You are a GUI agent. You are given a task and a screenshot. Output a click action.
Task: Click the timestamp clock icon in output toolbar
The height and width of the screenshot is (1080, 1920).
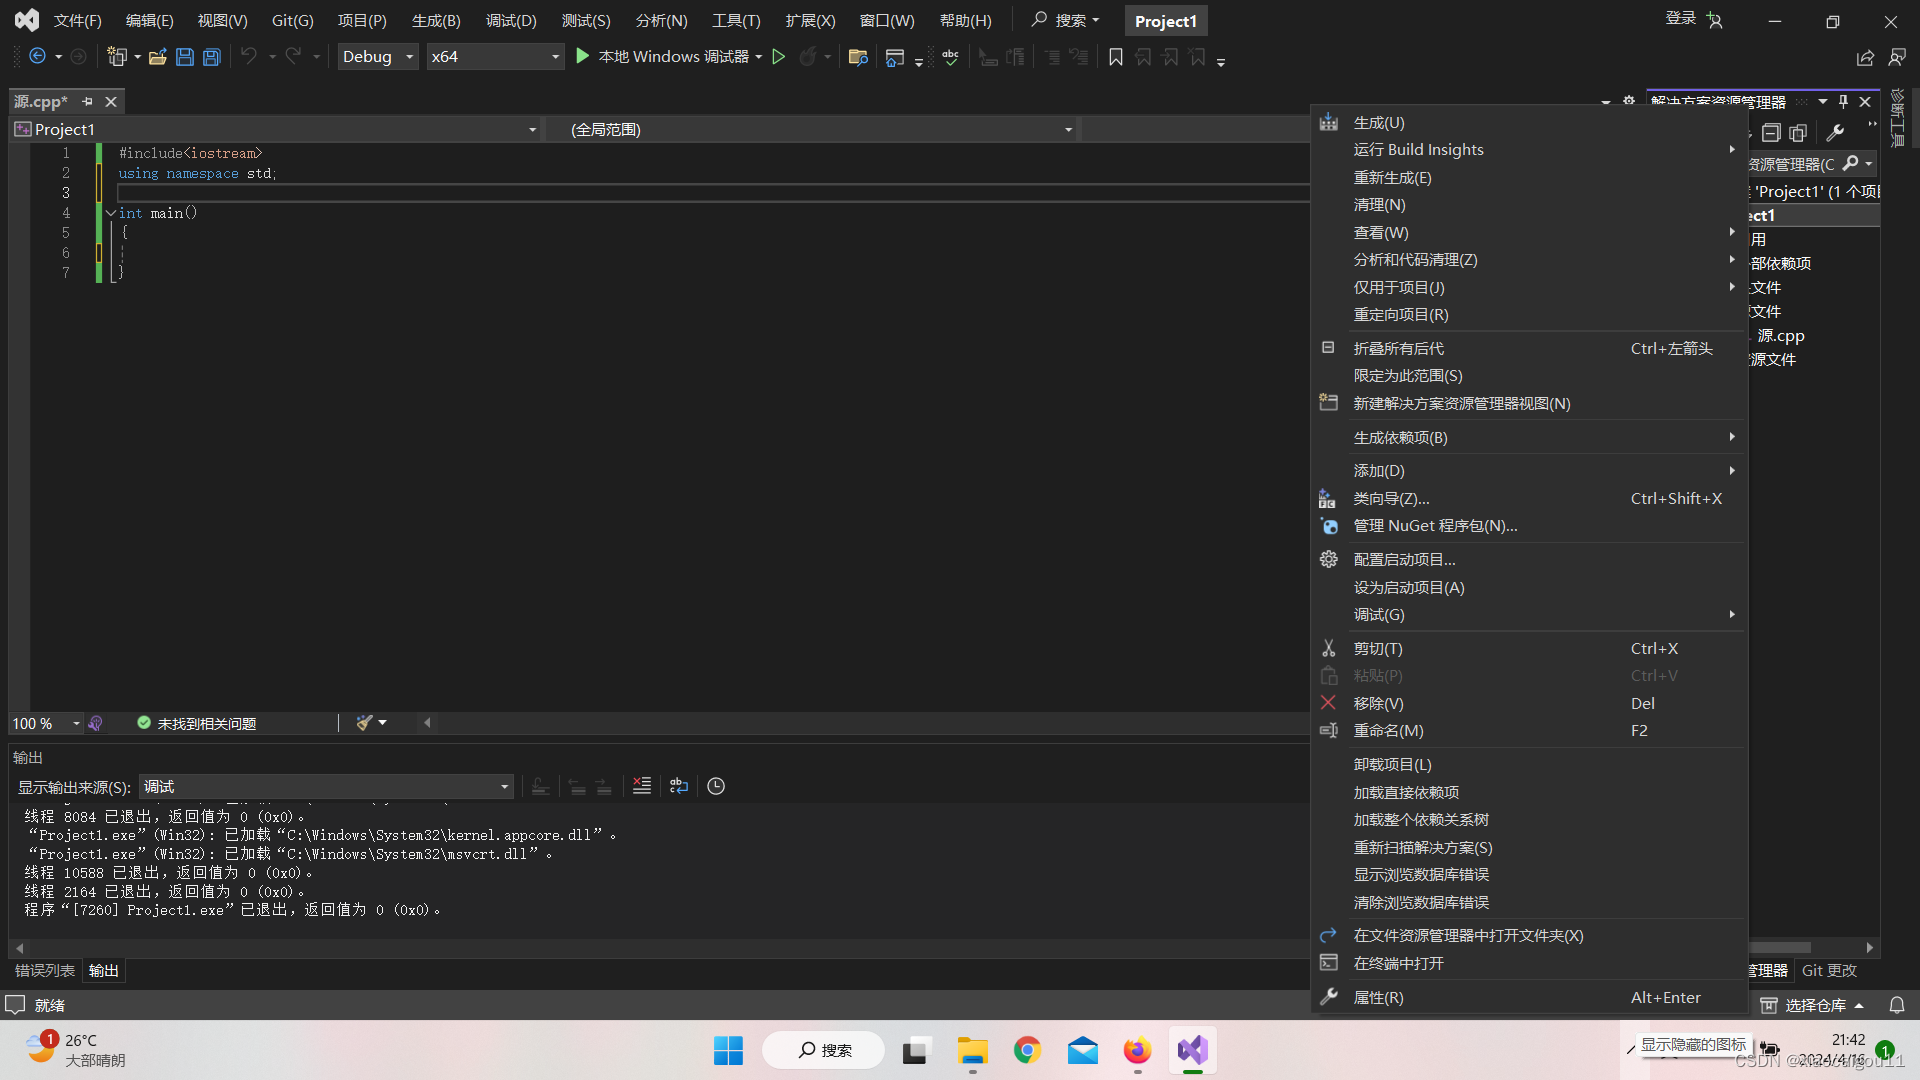tap(716, 786)
